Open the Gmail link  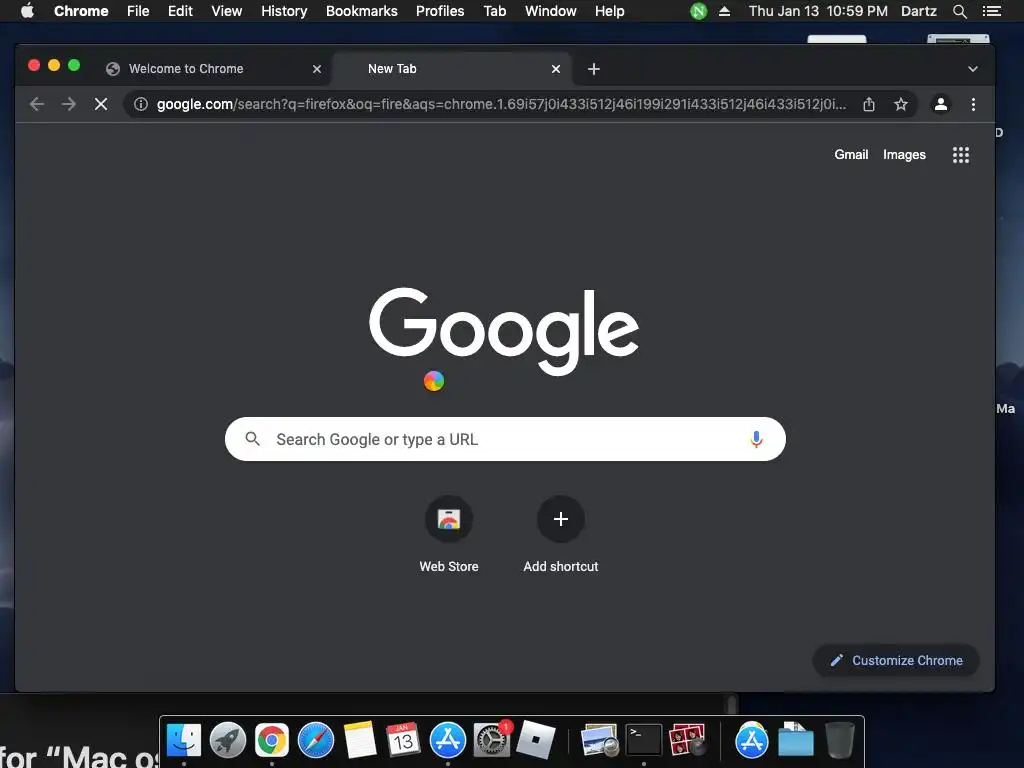coord(851,155)
